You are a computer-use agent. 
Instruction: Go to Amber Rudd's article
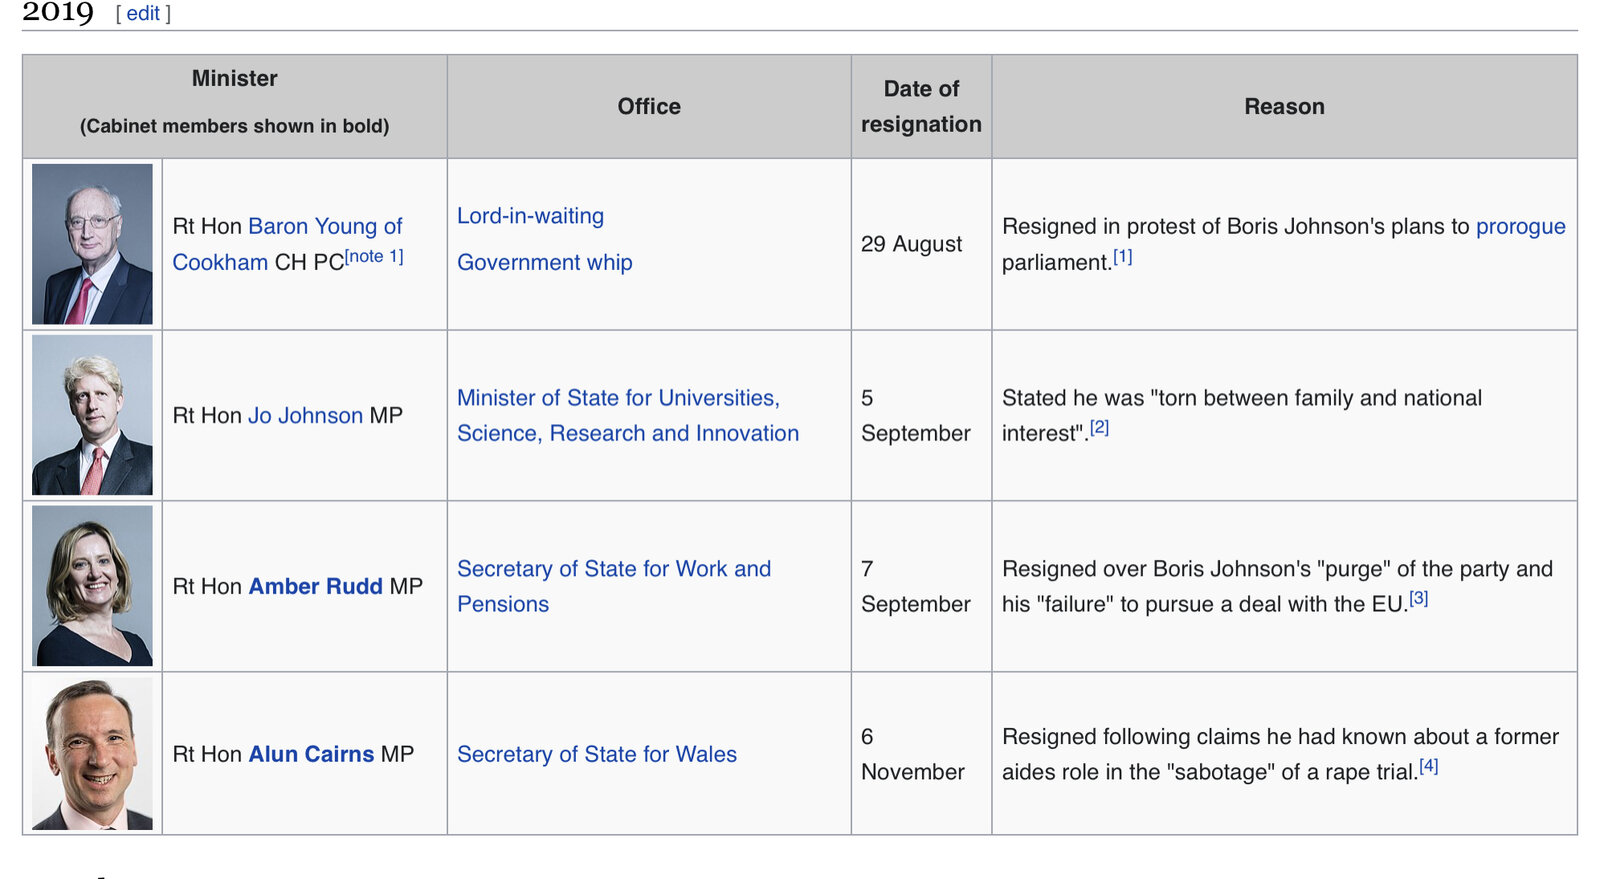315,586
